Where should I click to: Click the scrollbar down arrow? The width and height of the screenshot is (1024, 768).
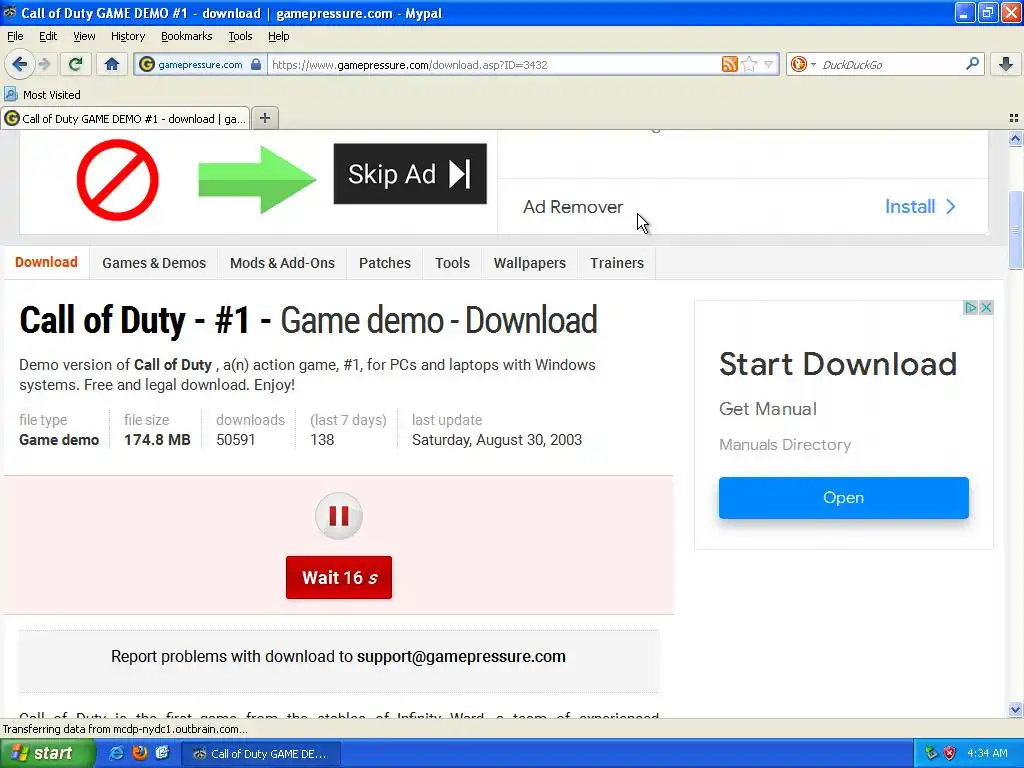[x=1015, y=709]
